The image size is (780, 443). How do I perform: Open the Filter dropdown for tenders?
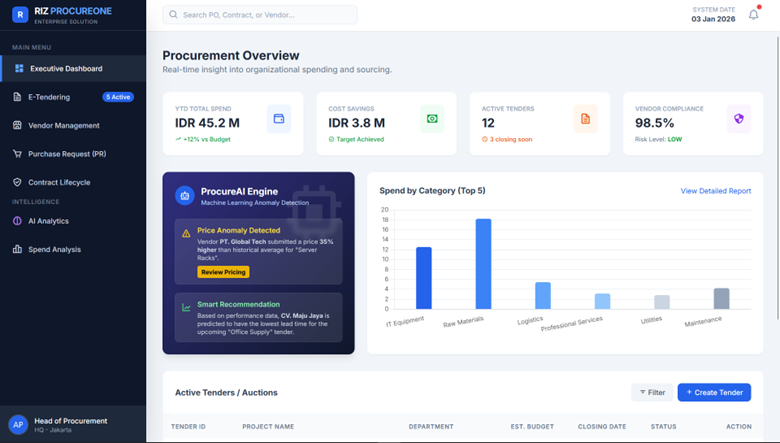(x=650, y=392)
